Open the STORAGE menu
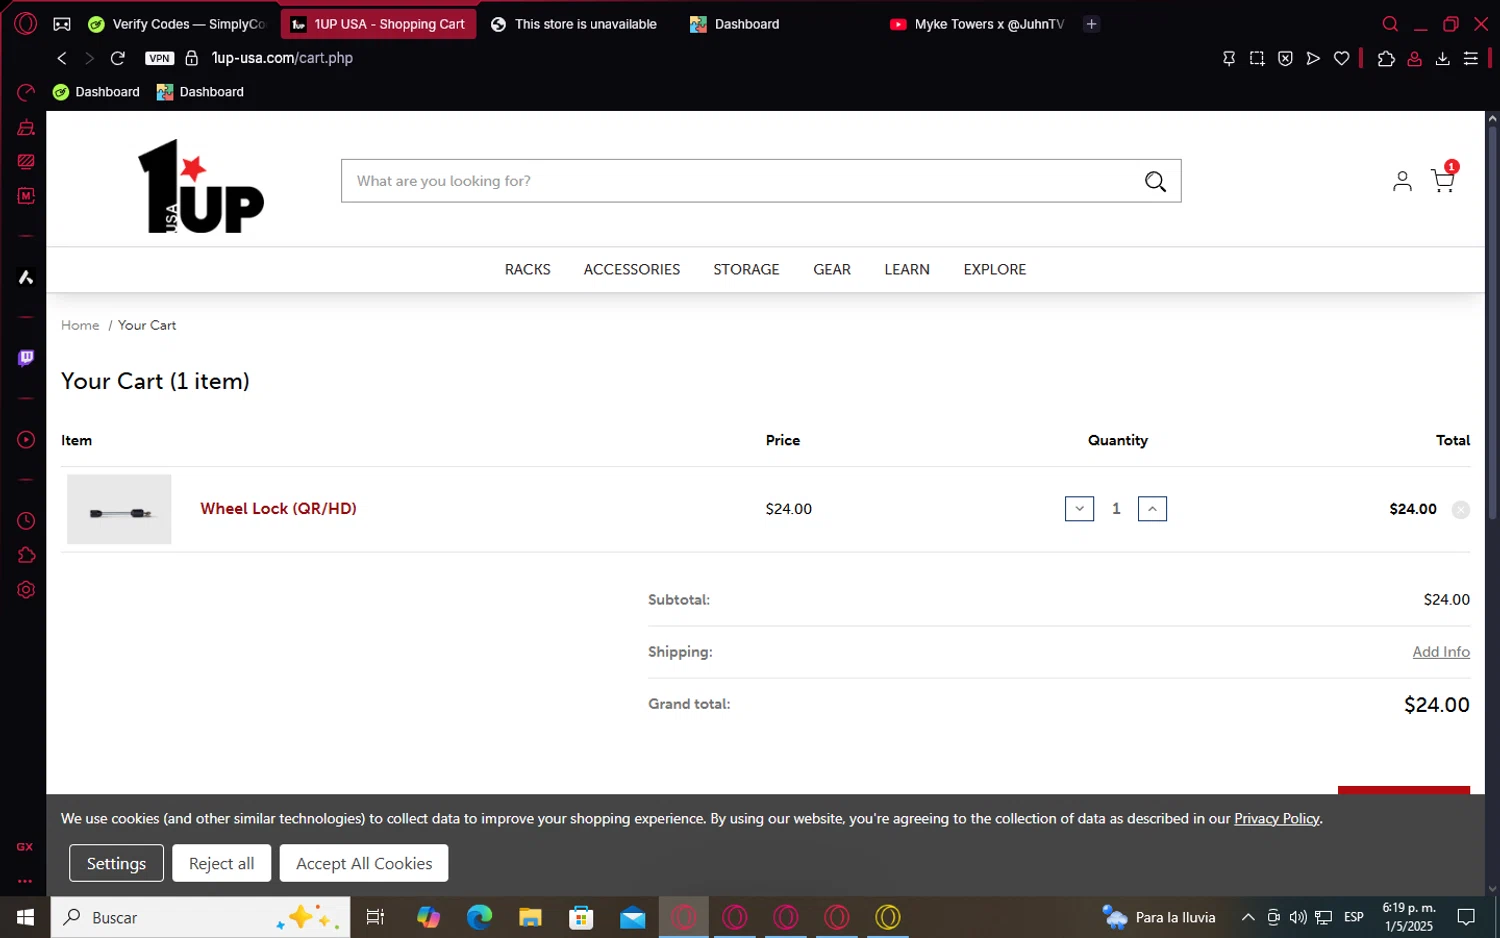 [x=746, y=270]
